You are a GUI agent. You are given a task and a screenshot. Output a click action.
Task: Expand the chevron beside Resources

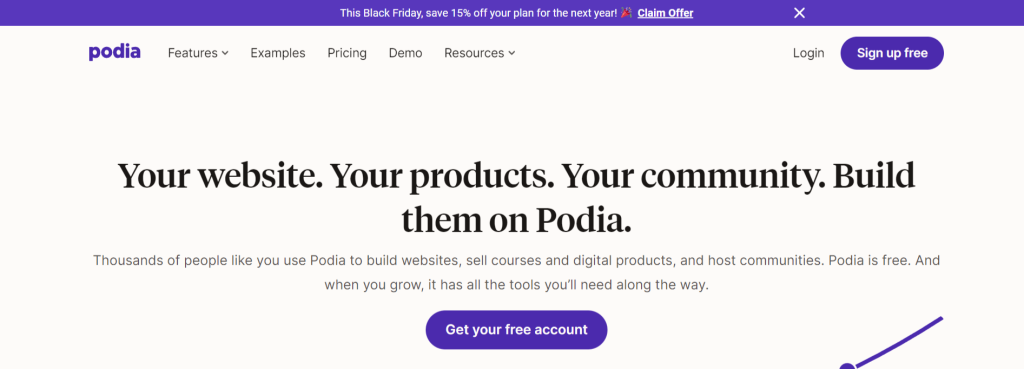point(511,54)
